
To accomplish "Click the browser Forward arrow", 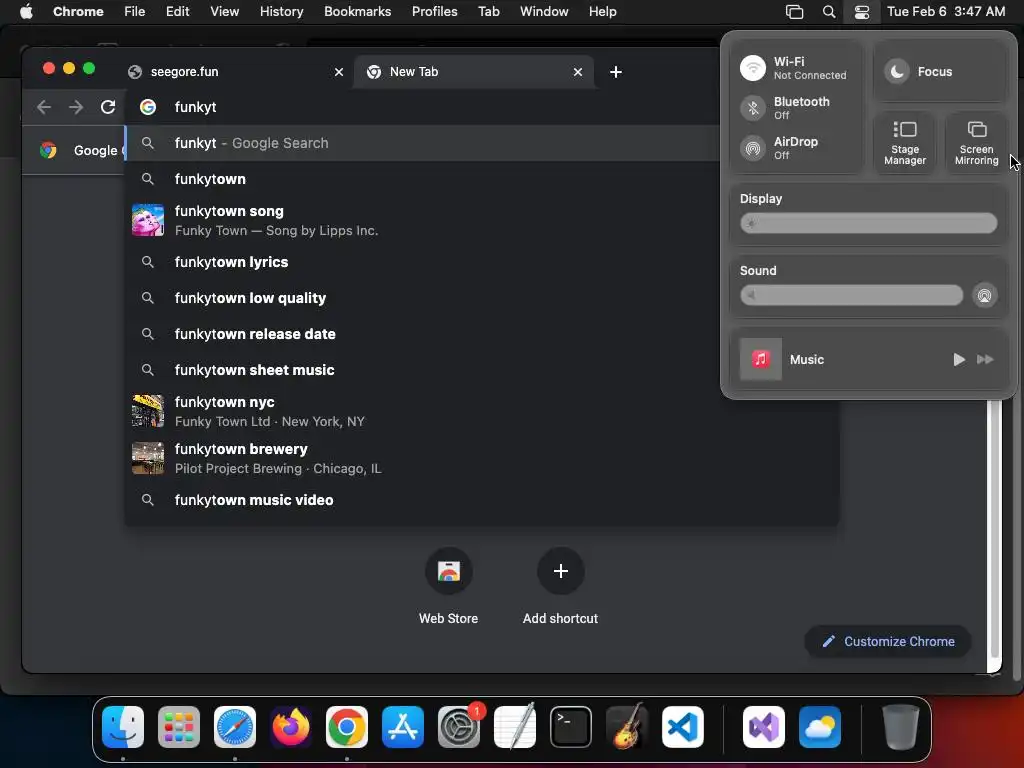I will (76, 107).
